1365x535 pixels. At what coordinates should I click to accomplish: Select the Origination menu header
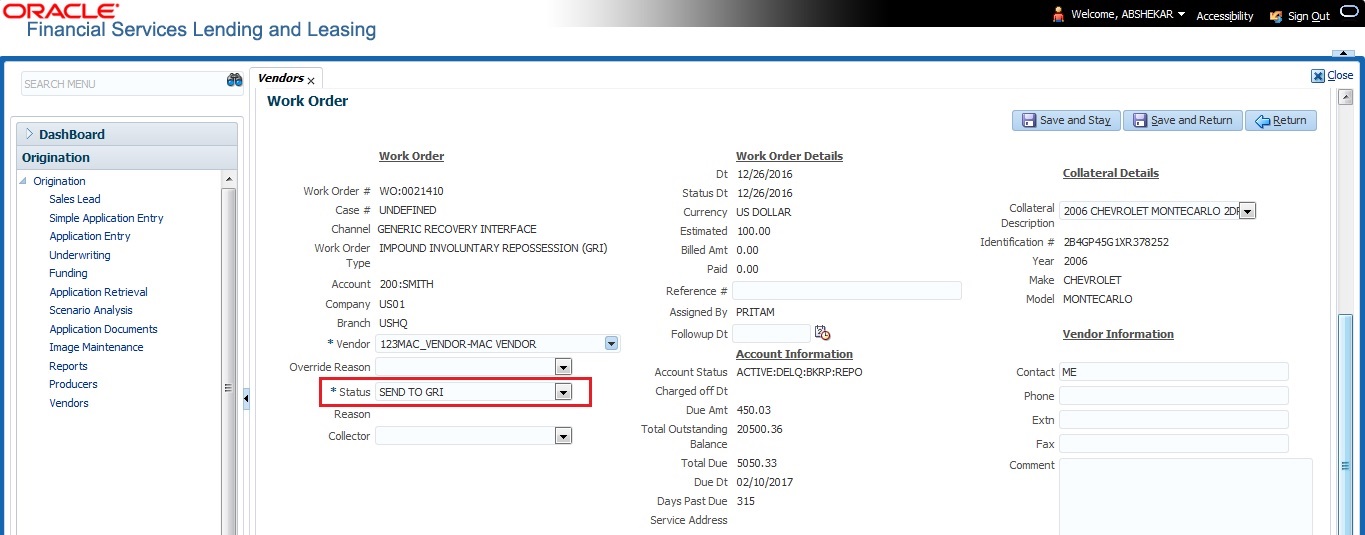click(x=128, y=157)
